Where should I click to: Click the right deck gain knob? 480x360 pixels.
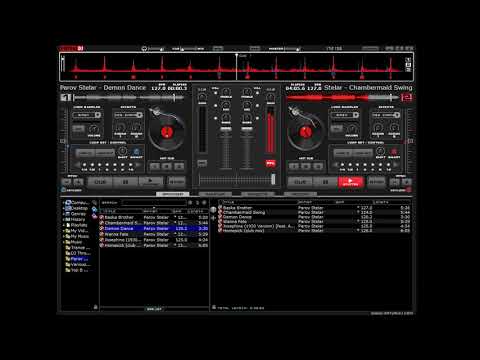click(x=271, y=98)
